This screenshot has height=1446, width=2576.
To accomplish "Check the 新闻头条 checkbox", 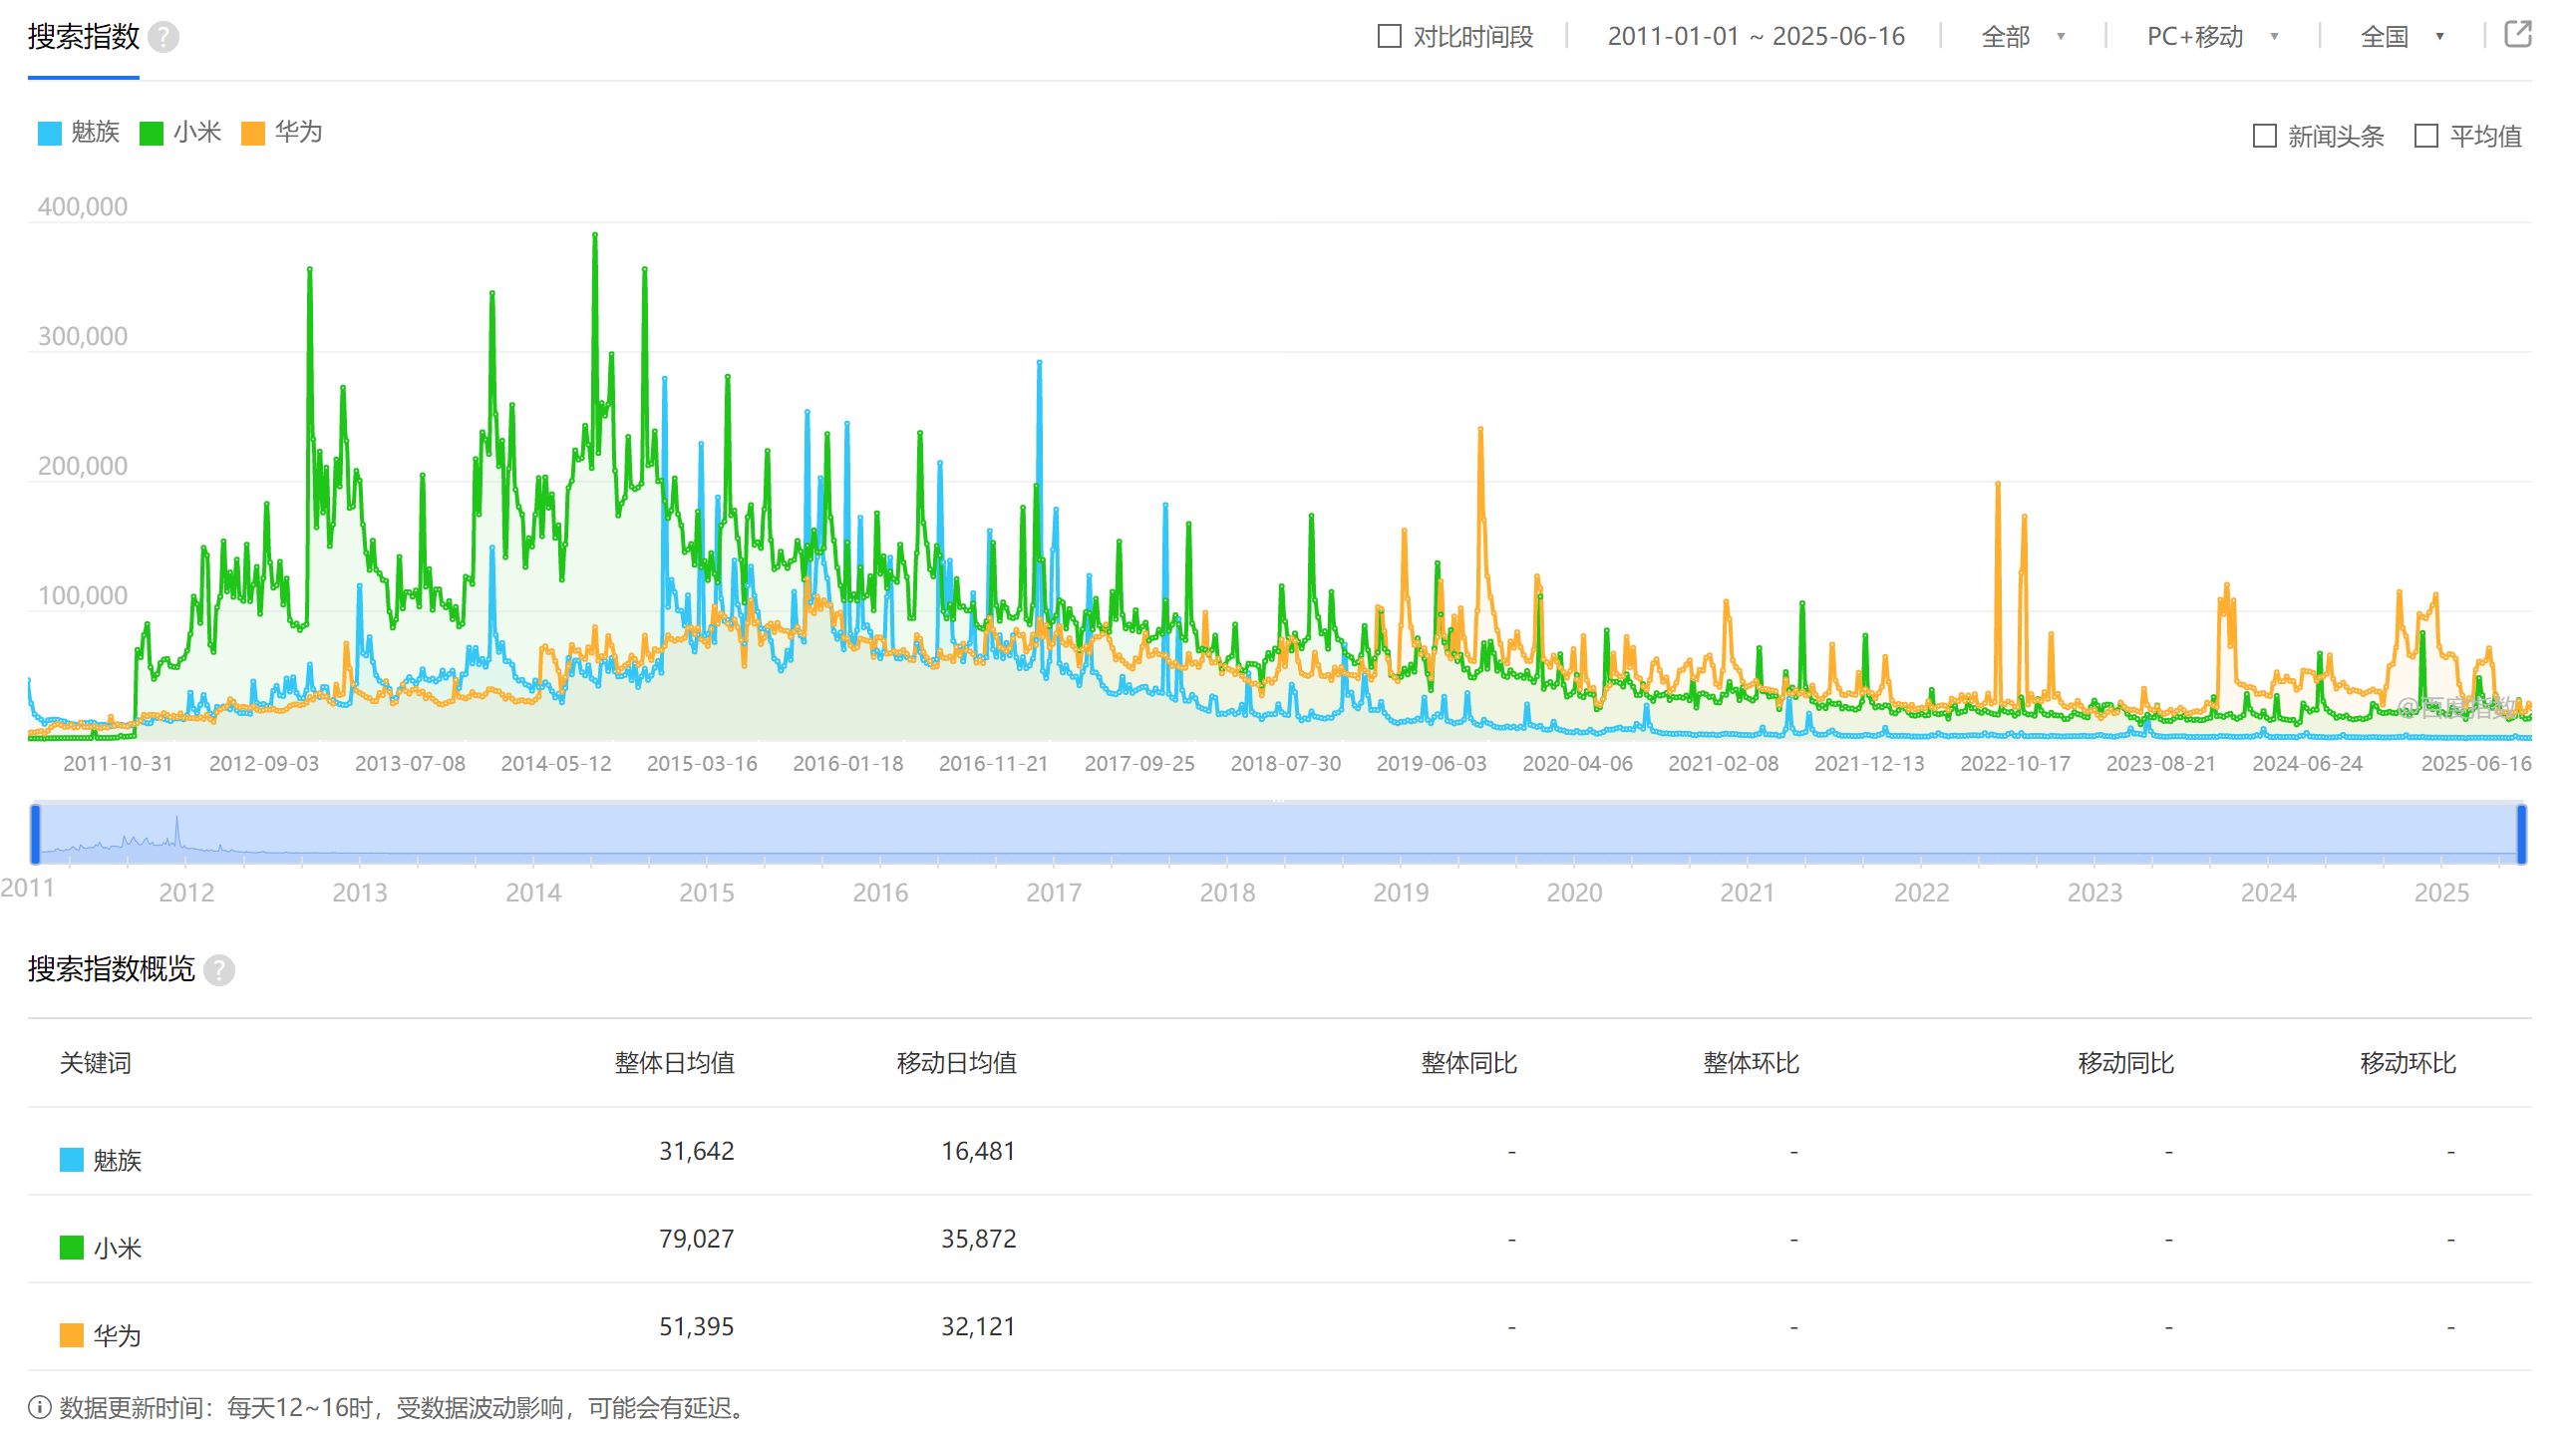I will coord(2265,136).
